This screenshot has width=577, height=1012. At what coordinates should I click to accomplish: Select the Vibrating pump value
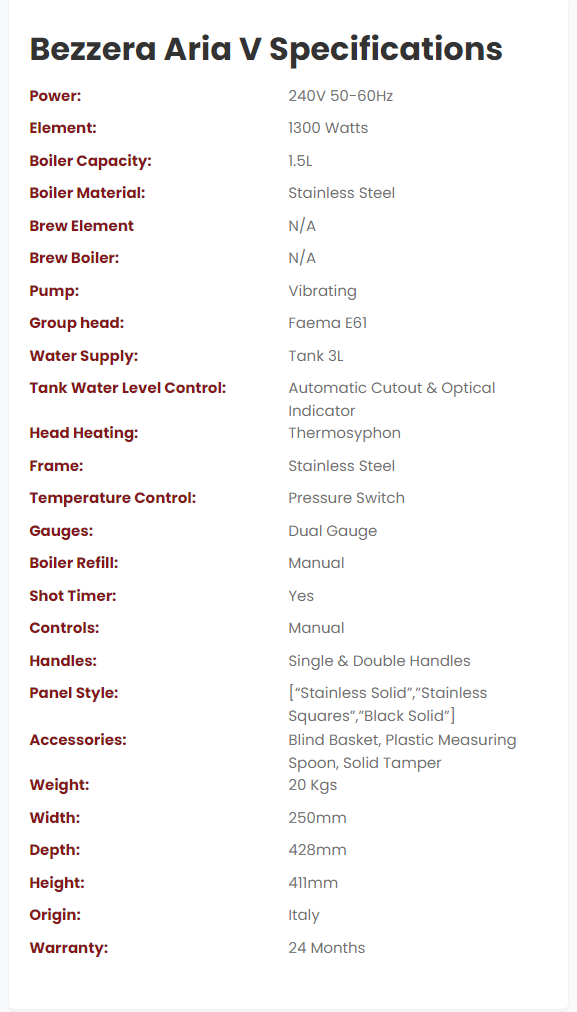[323, 291]
